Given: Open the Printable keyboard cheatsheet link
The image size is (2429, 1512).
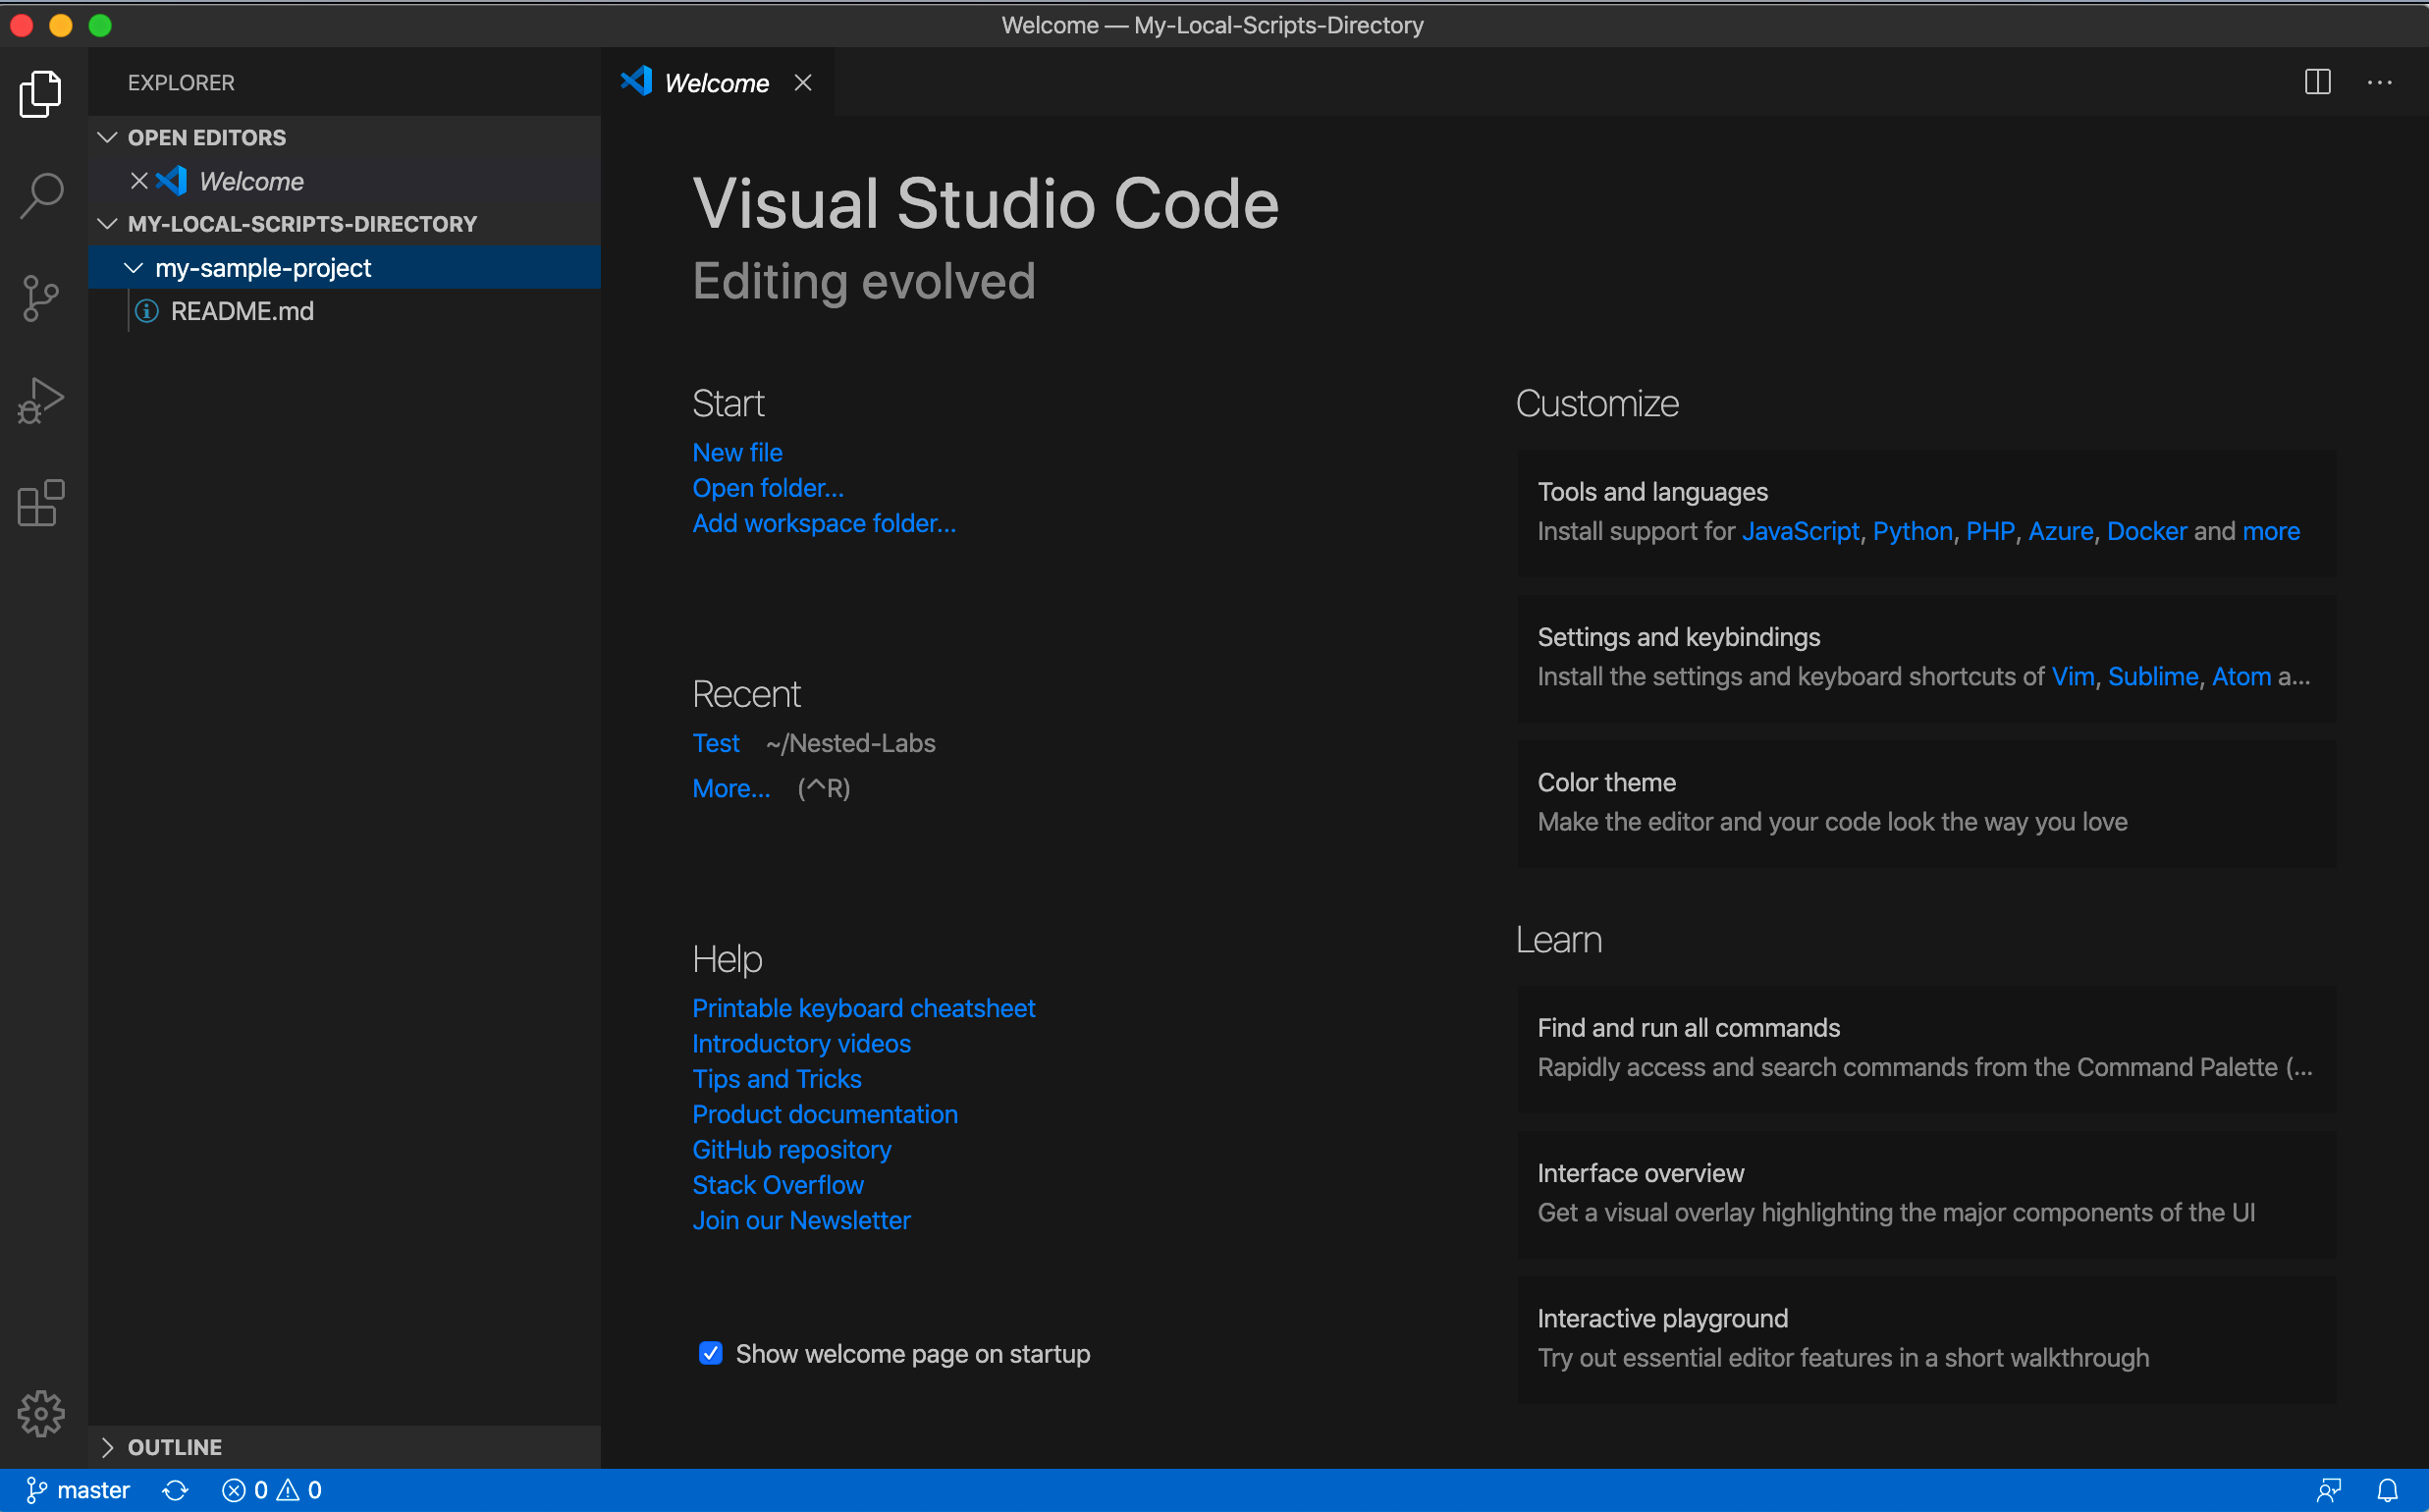Looking at the screenshot, I should tap(863, 1008).
